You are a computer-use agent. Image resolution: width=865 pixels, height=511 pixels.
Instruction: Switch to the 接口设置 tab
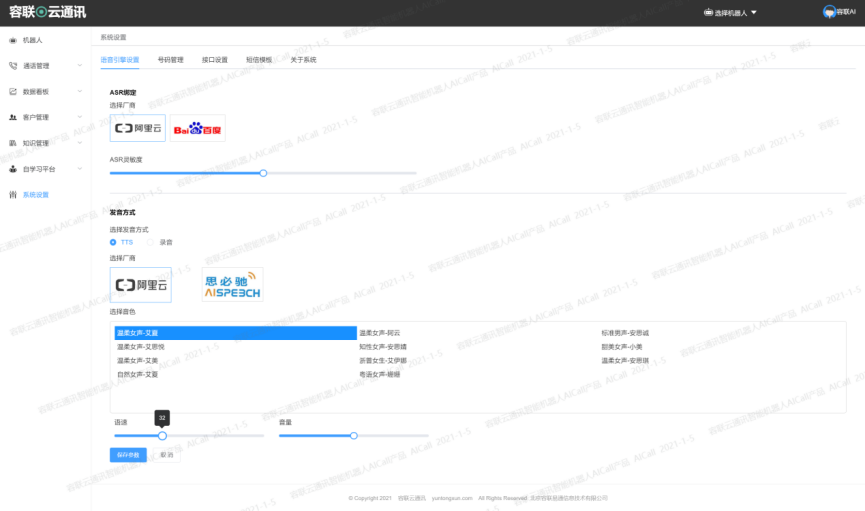tap(215, 60)
